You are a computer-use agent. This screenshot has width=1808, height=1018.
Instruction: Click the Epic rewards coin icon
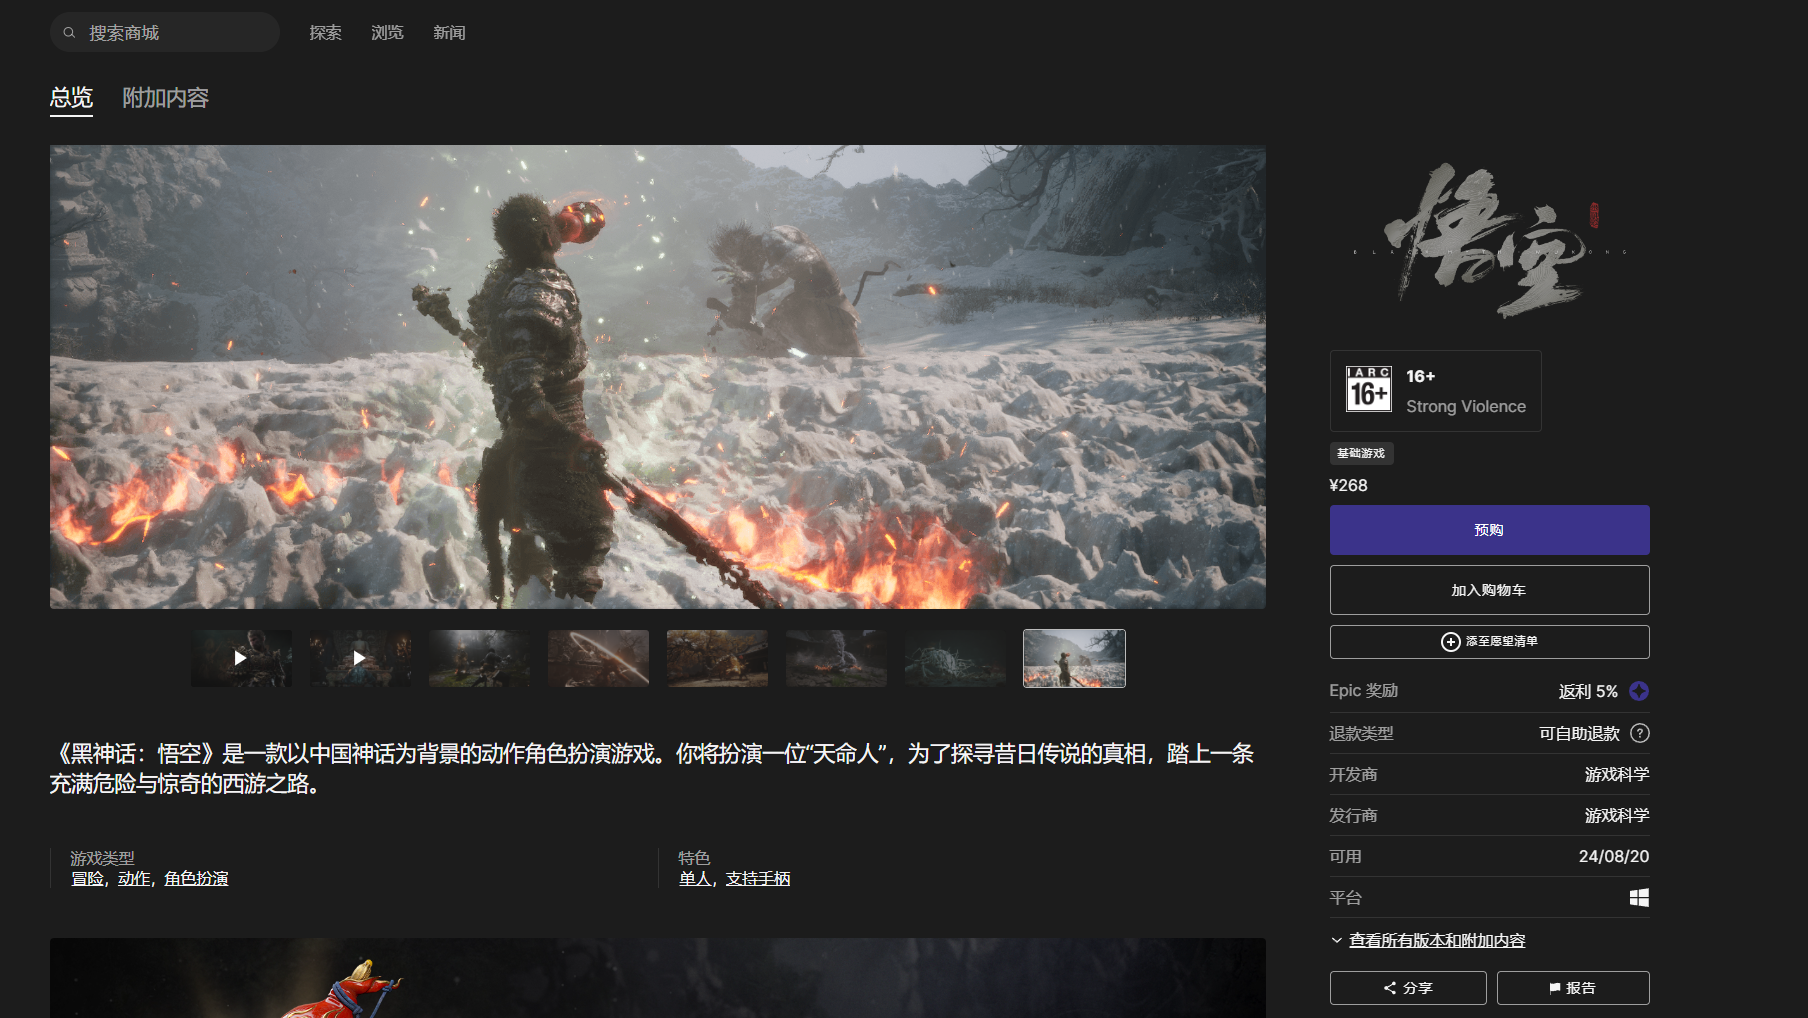click(1639, 691)
